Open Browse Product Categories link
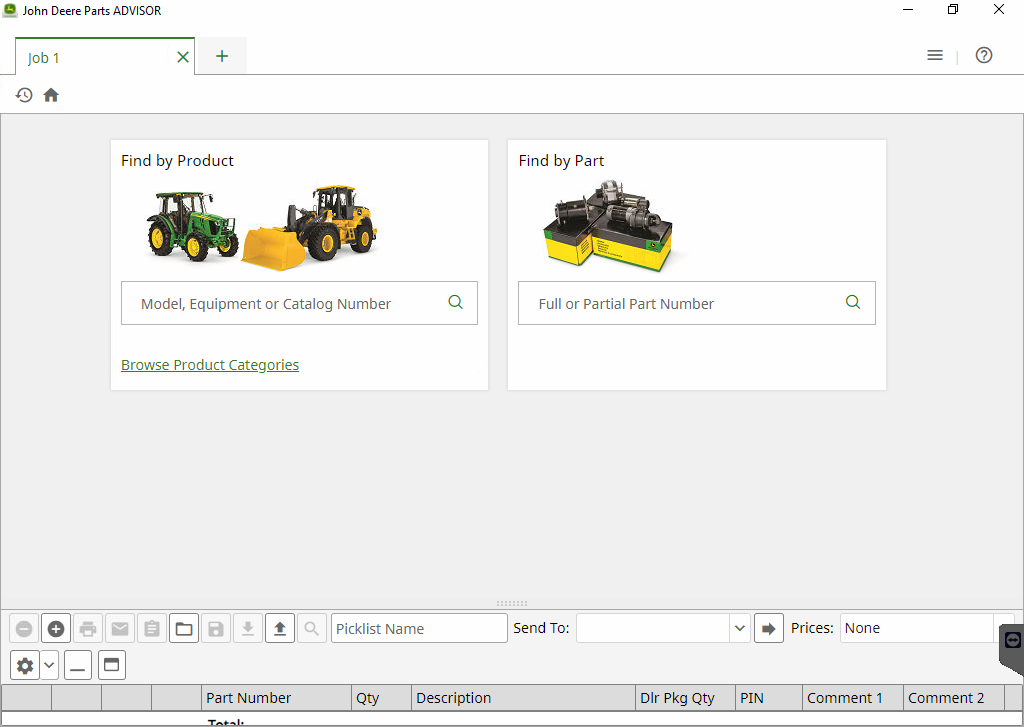Viewport: 1024px width, 727px height. point(210,365)
